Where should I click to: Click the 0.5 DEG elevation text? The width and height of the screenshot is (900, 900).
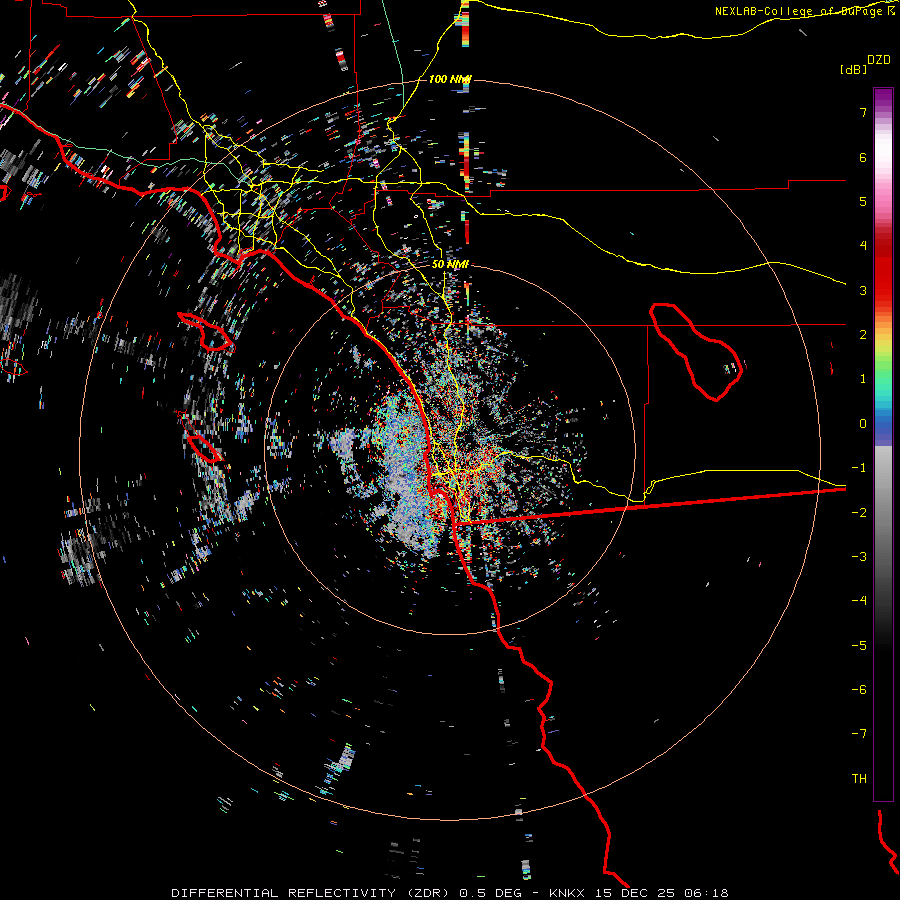pyautogui.click(x=490, y=893)
